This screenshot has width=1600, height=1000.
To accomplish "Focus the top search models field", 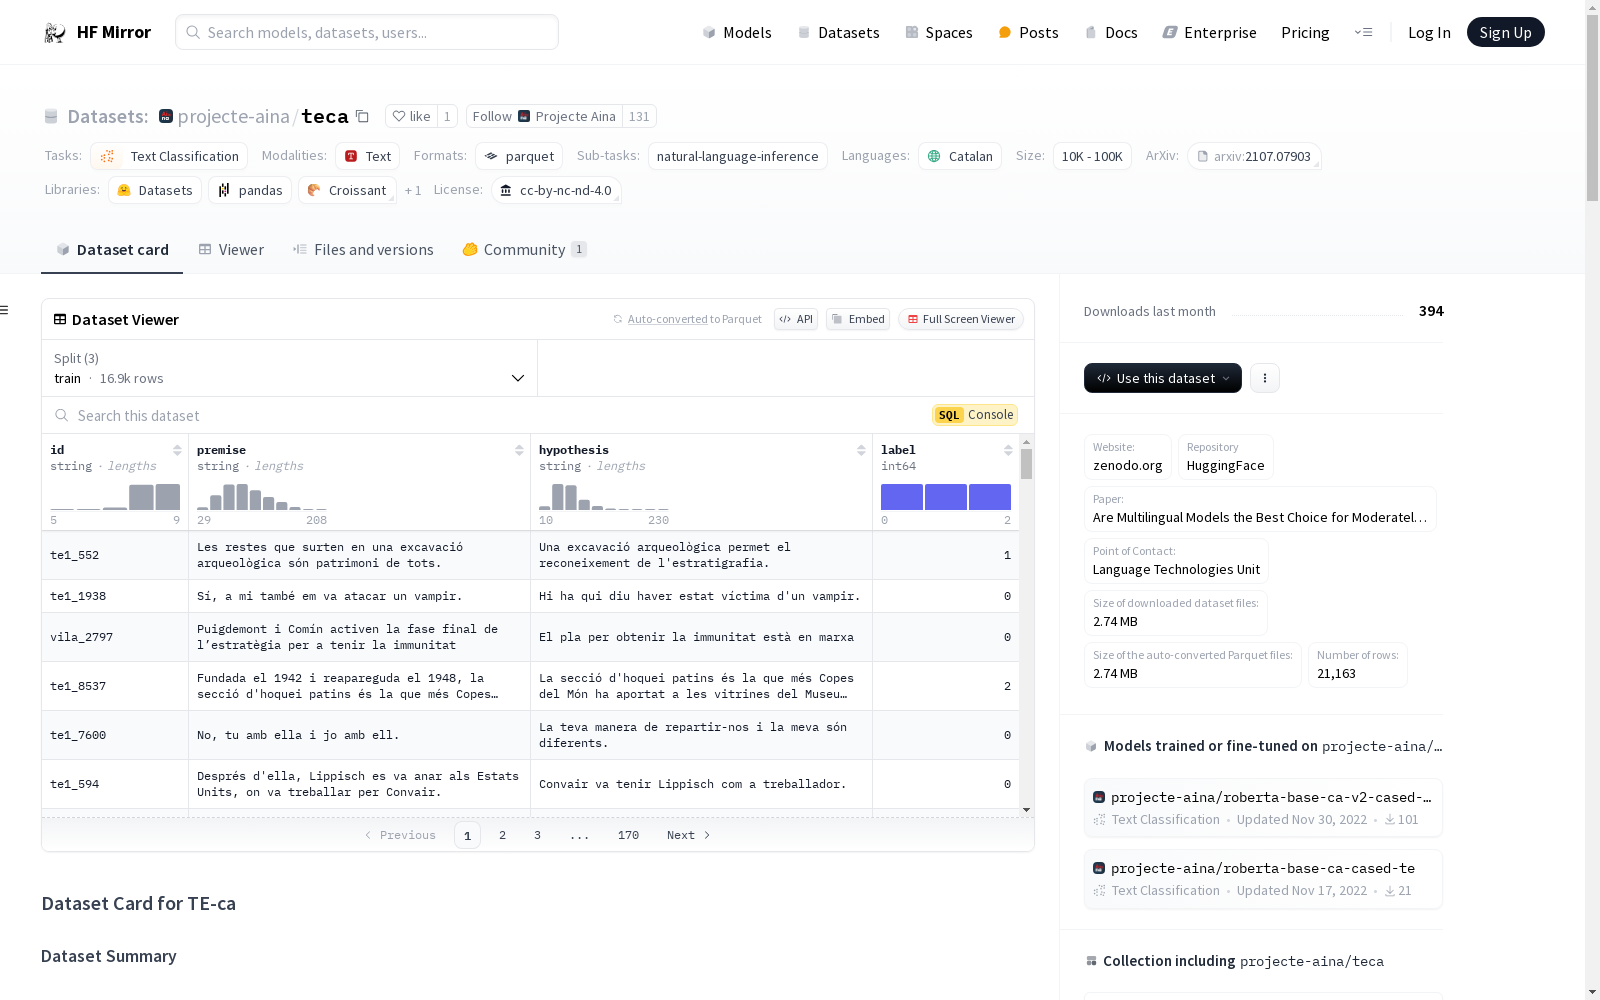I will pos(367,32).
